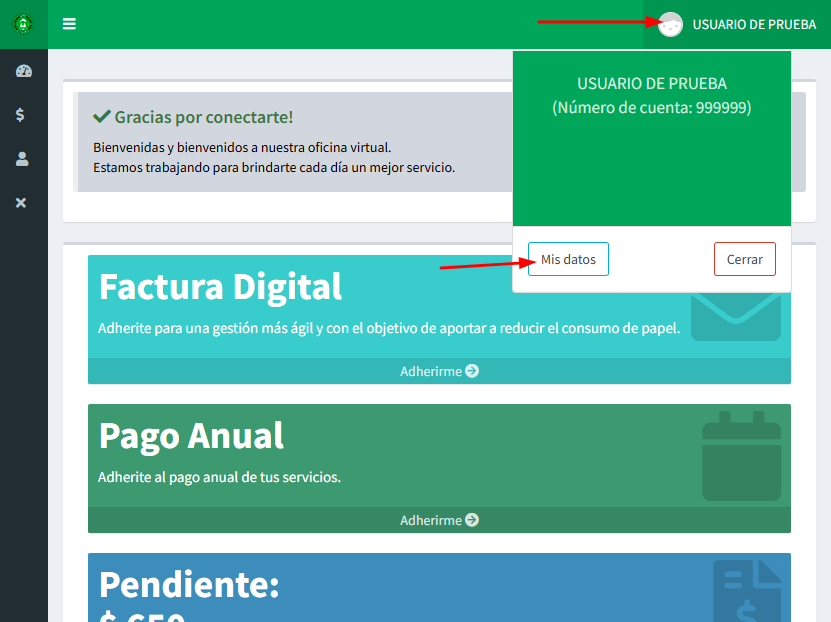This screenshot has height=622, width=831.
Task: Click 'Adherite para una gestión más ágil' description
Action: pyautogui.click(x=389, y=328)
